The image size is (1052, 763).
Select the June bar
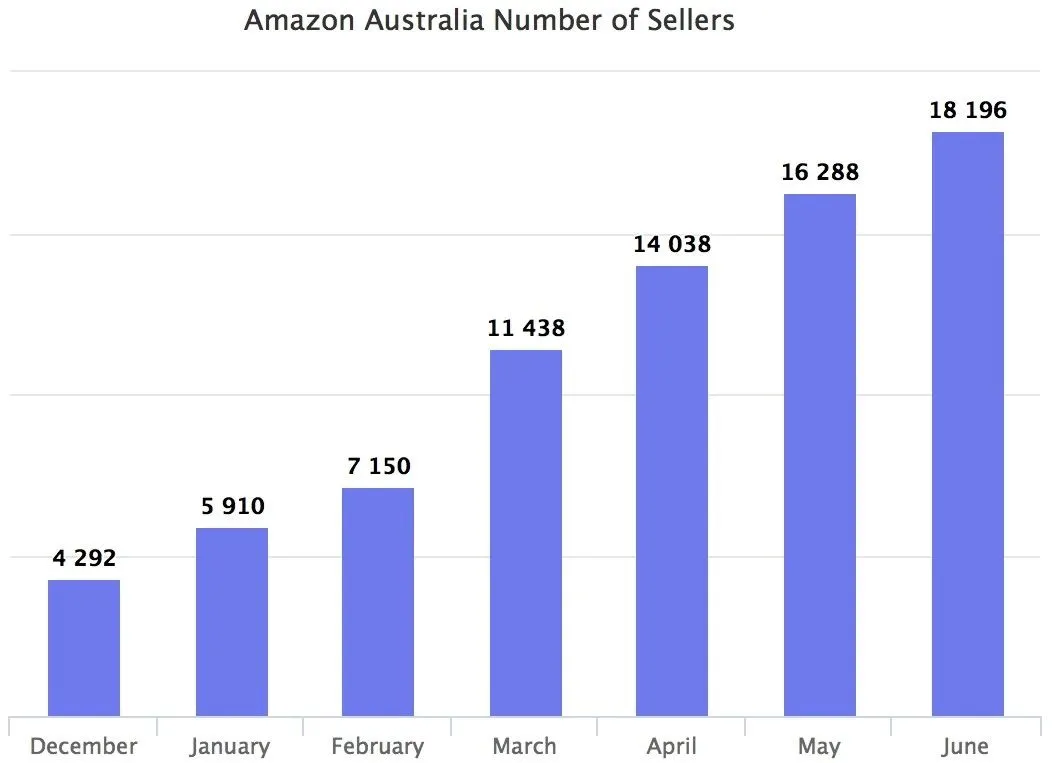pos(967,424)
